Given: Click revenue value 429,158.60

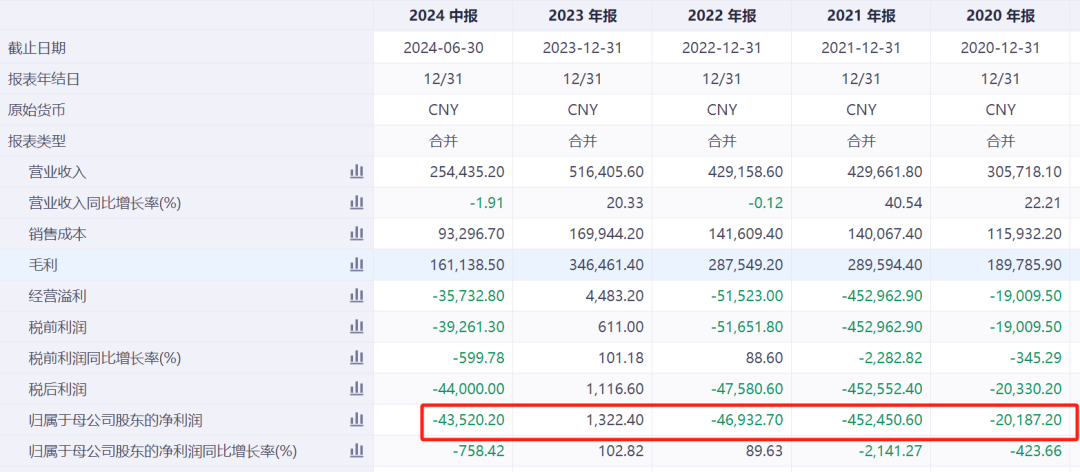Looking at the screenshot, I should point(745,172).
